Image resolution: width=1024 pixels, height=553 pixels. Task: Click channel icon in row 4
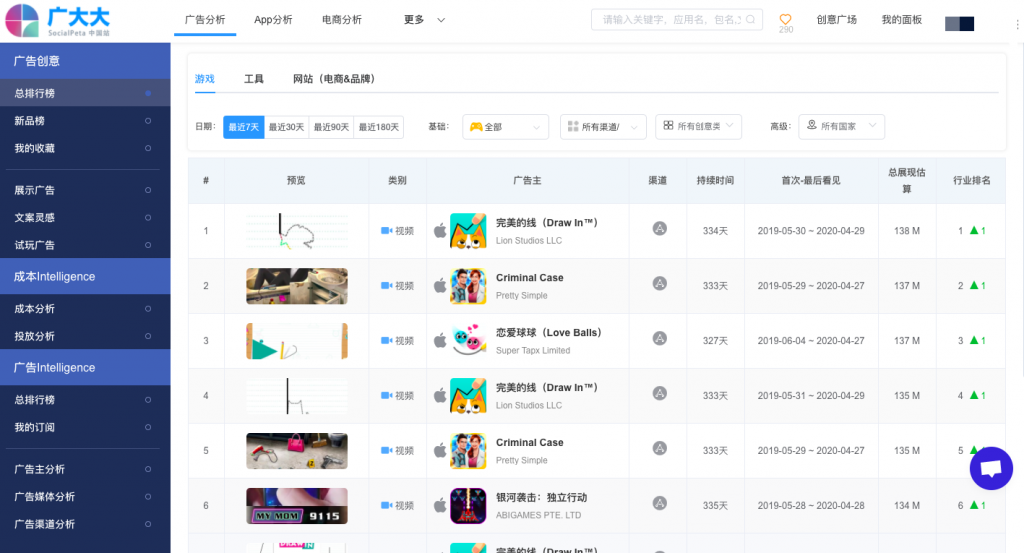(660, 393)
